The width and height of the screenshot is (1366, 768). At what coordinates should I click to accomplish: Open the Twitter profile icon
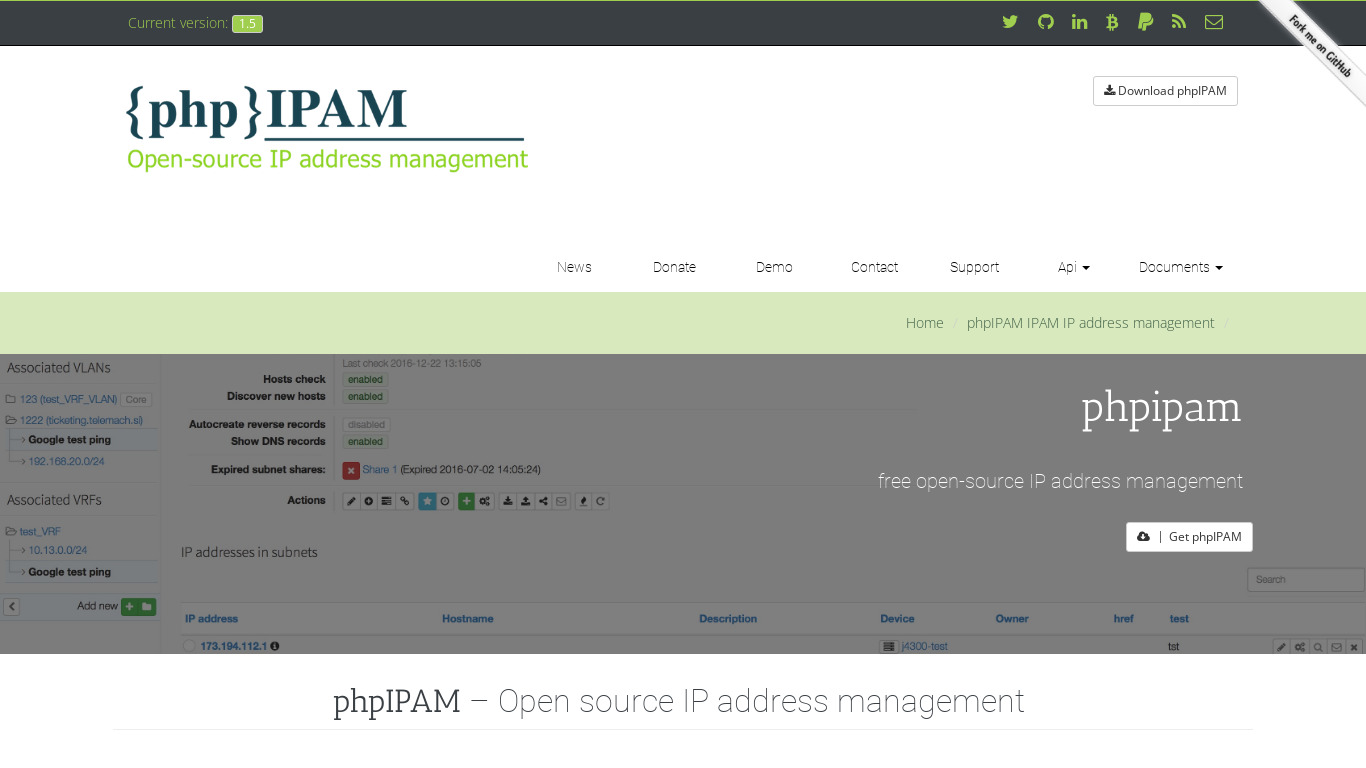1010,22
